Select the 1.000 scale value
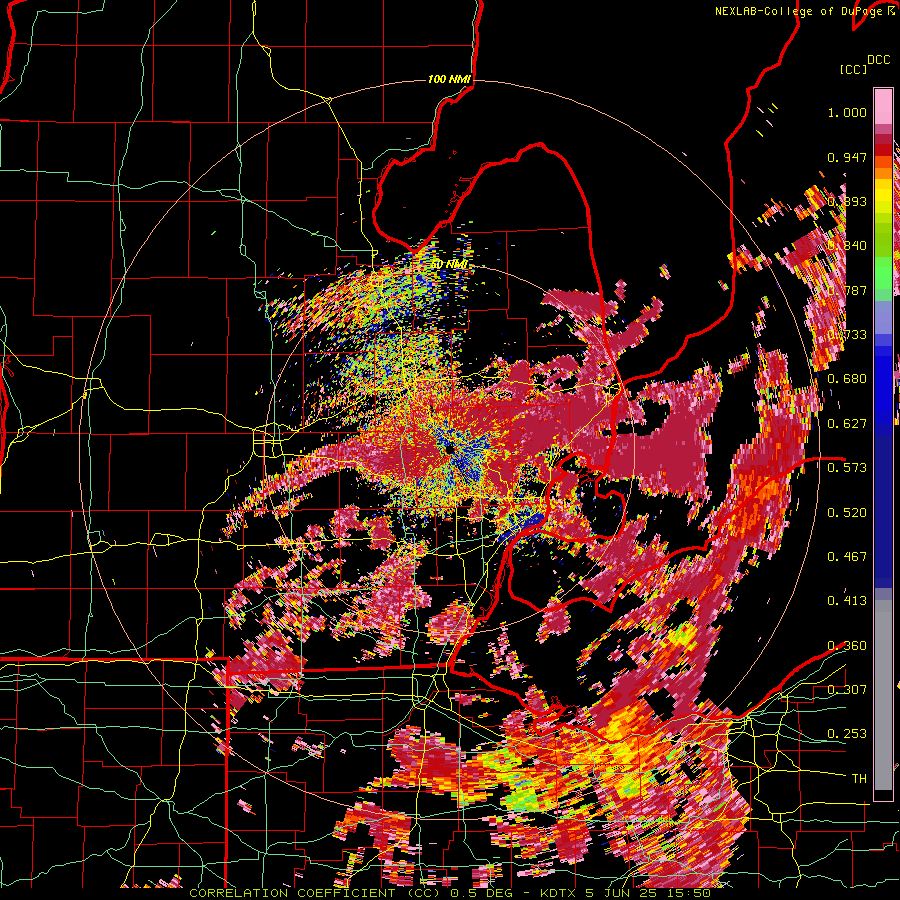 coord(847,112)
